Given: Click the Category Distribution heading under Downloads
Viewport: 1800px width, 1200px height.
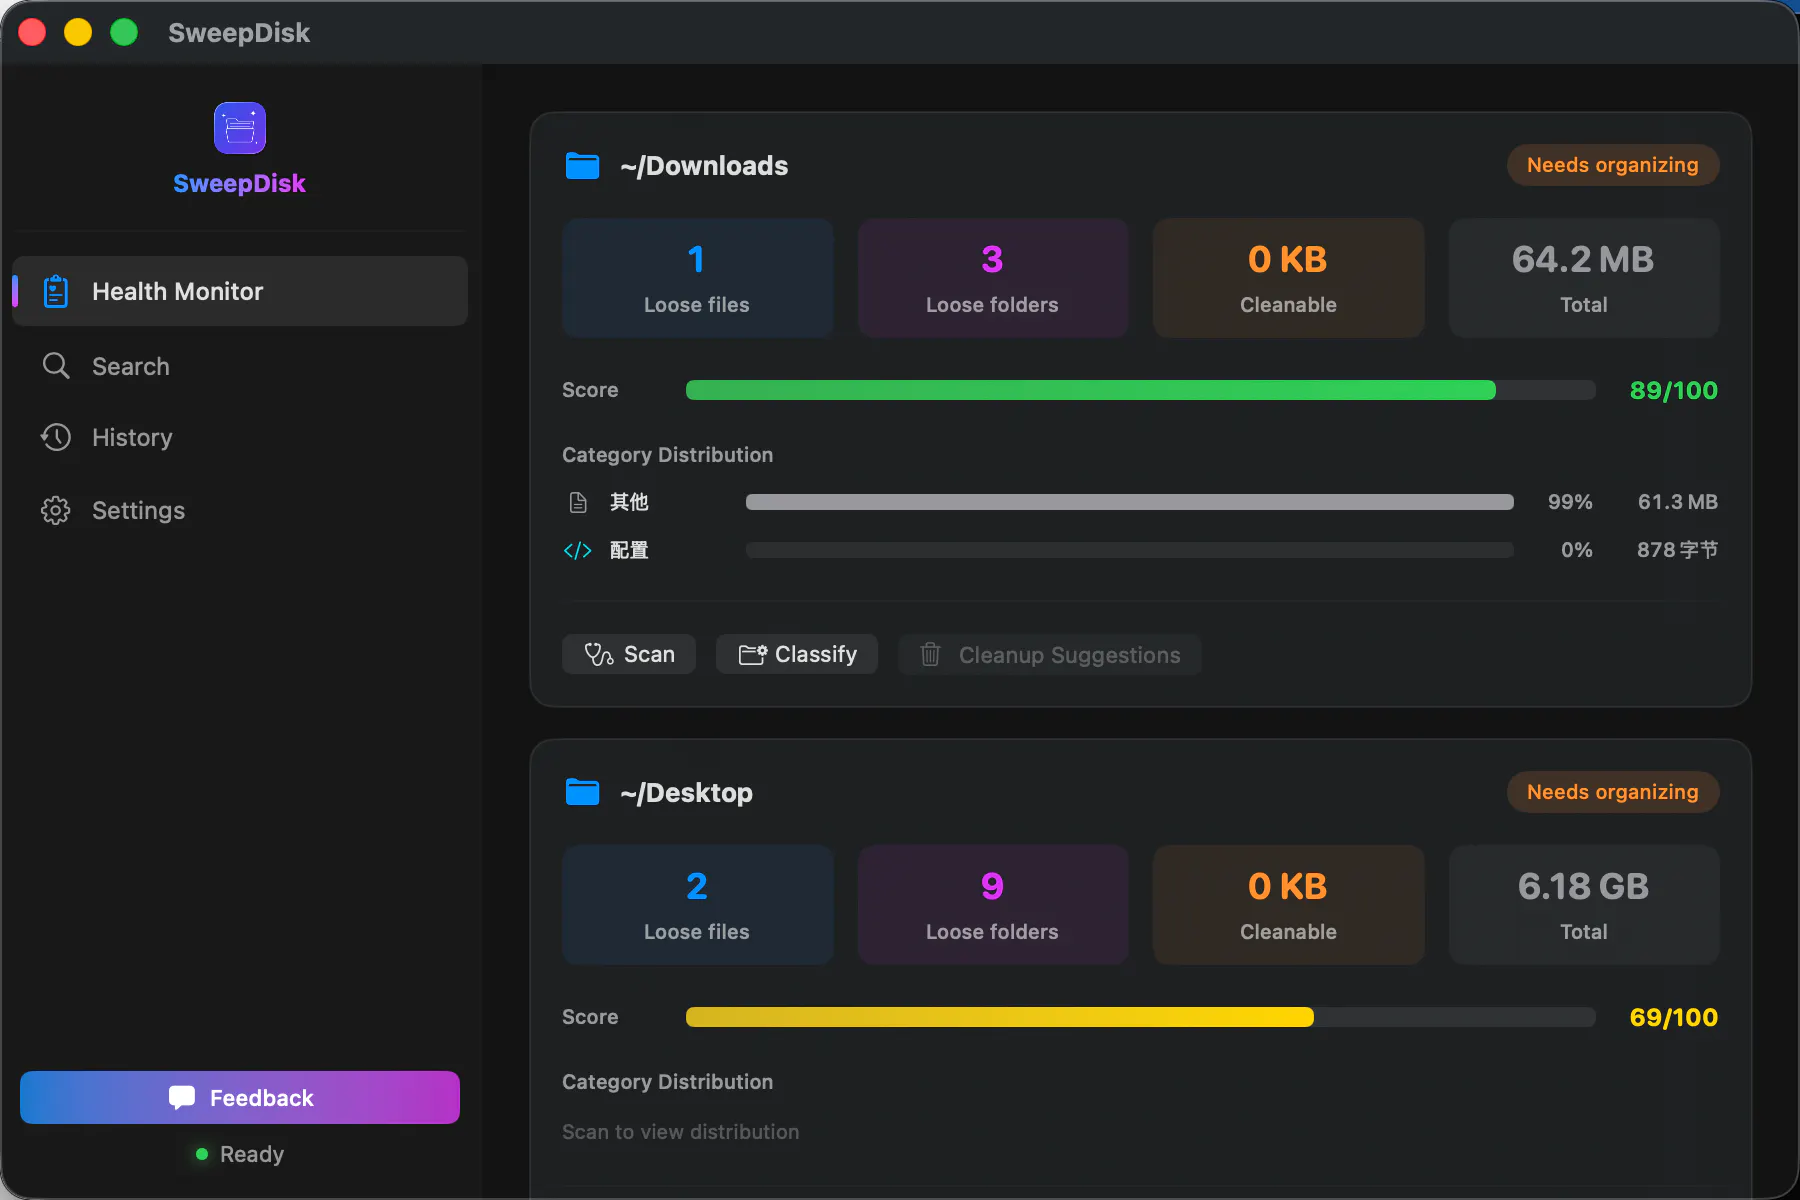Looking at the screenshot, I should pos(668,455).
